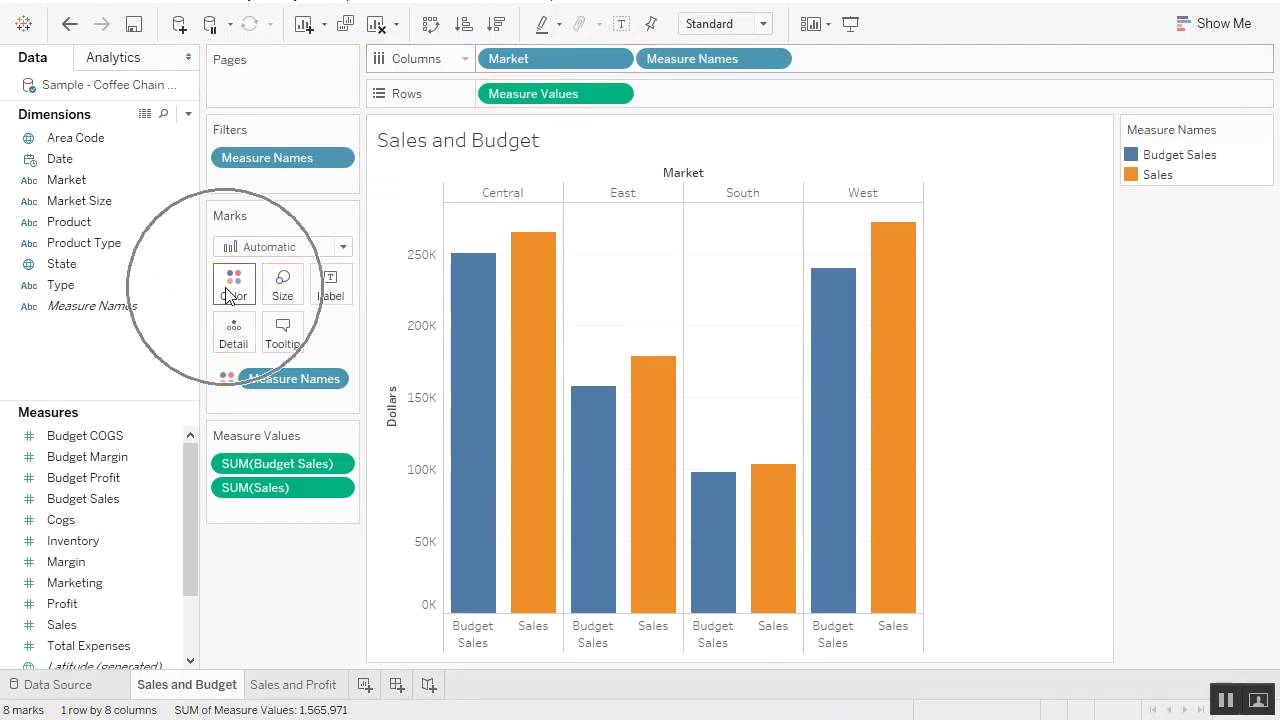
Task: Click the SUM(Sales) measure value pill
Action: tap(283, 488)
